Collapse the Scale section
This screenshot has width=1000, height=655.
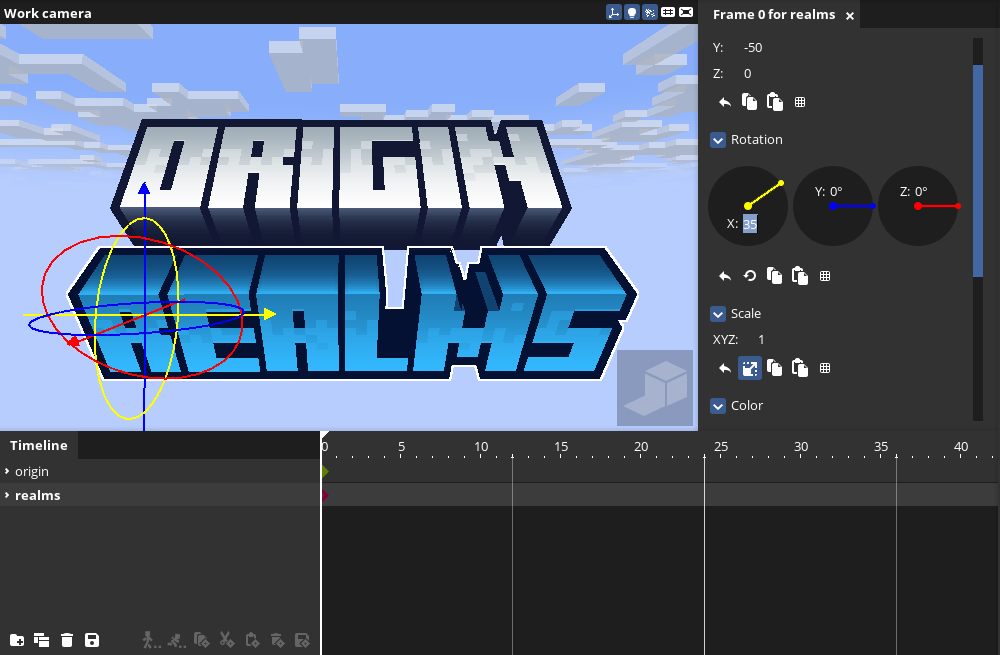click(x=718, y=314)
